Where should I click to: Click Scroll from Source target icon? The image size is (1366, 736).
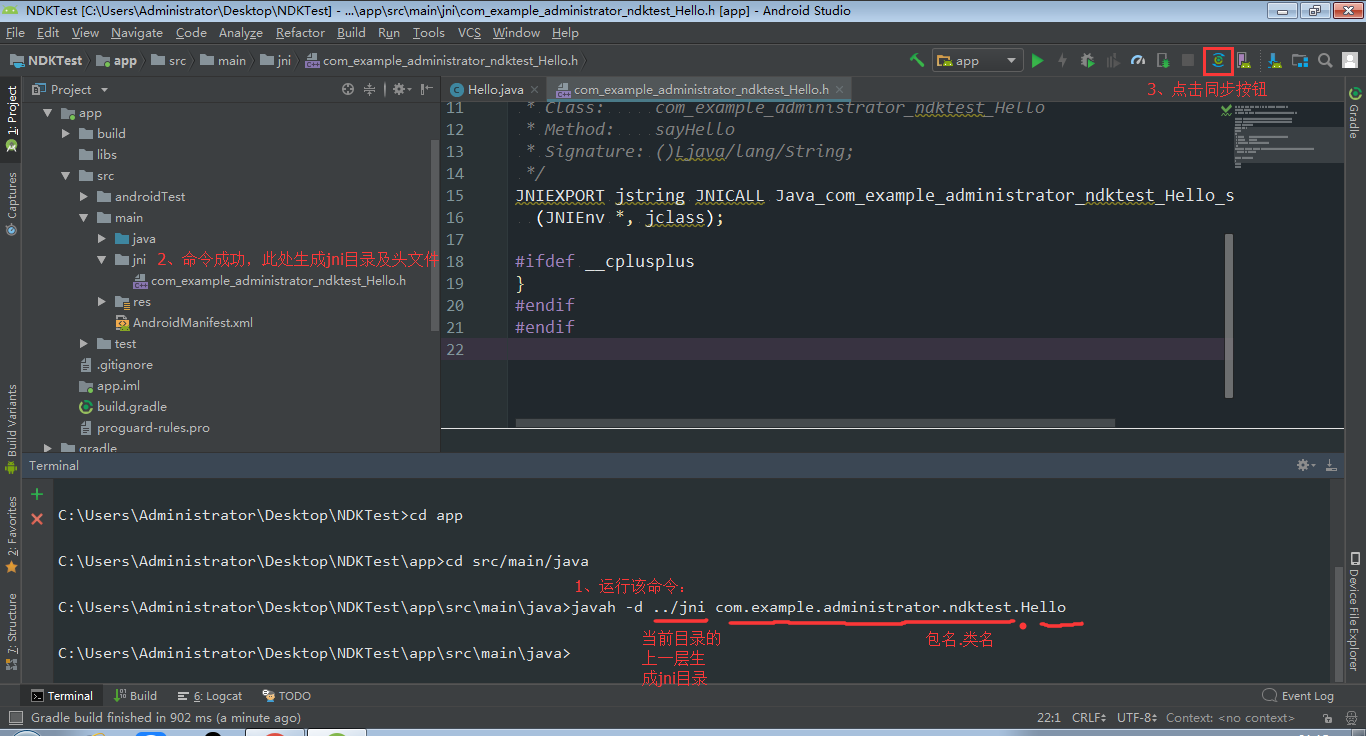(348, 89)
